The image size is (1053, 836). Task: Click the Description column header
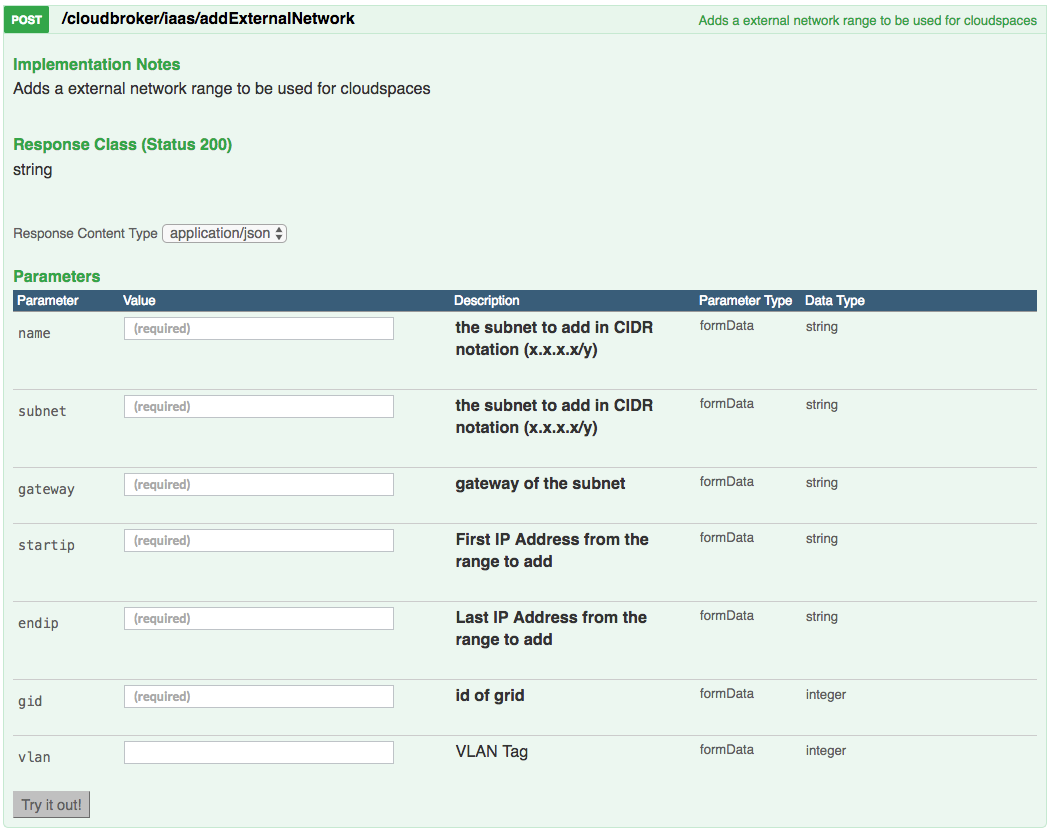click(x=487, y=301)
